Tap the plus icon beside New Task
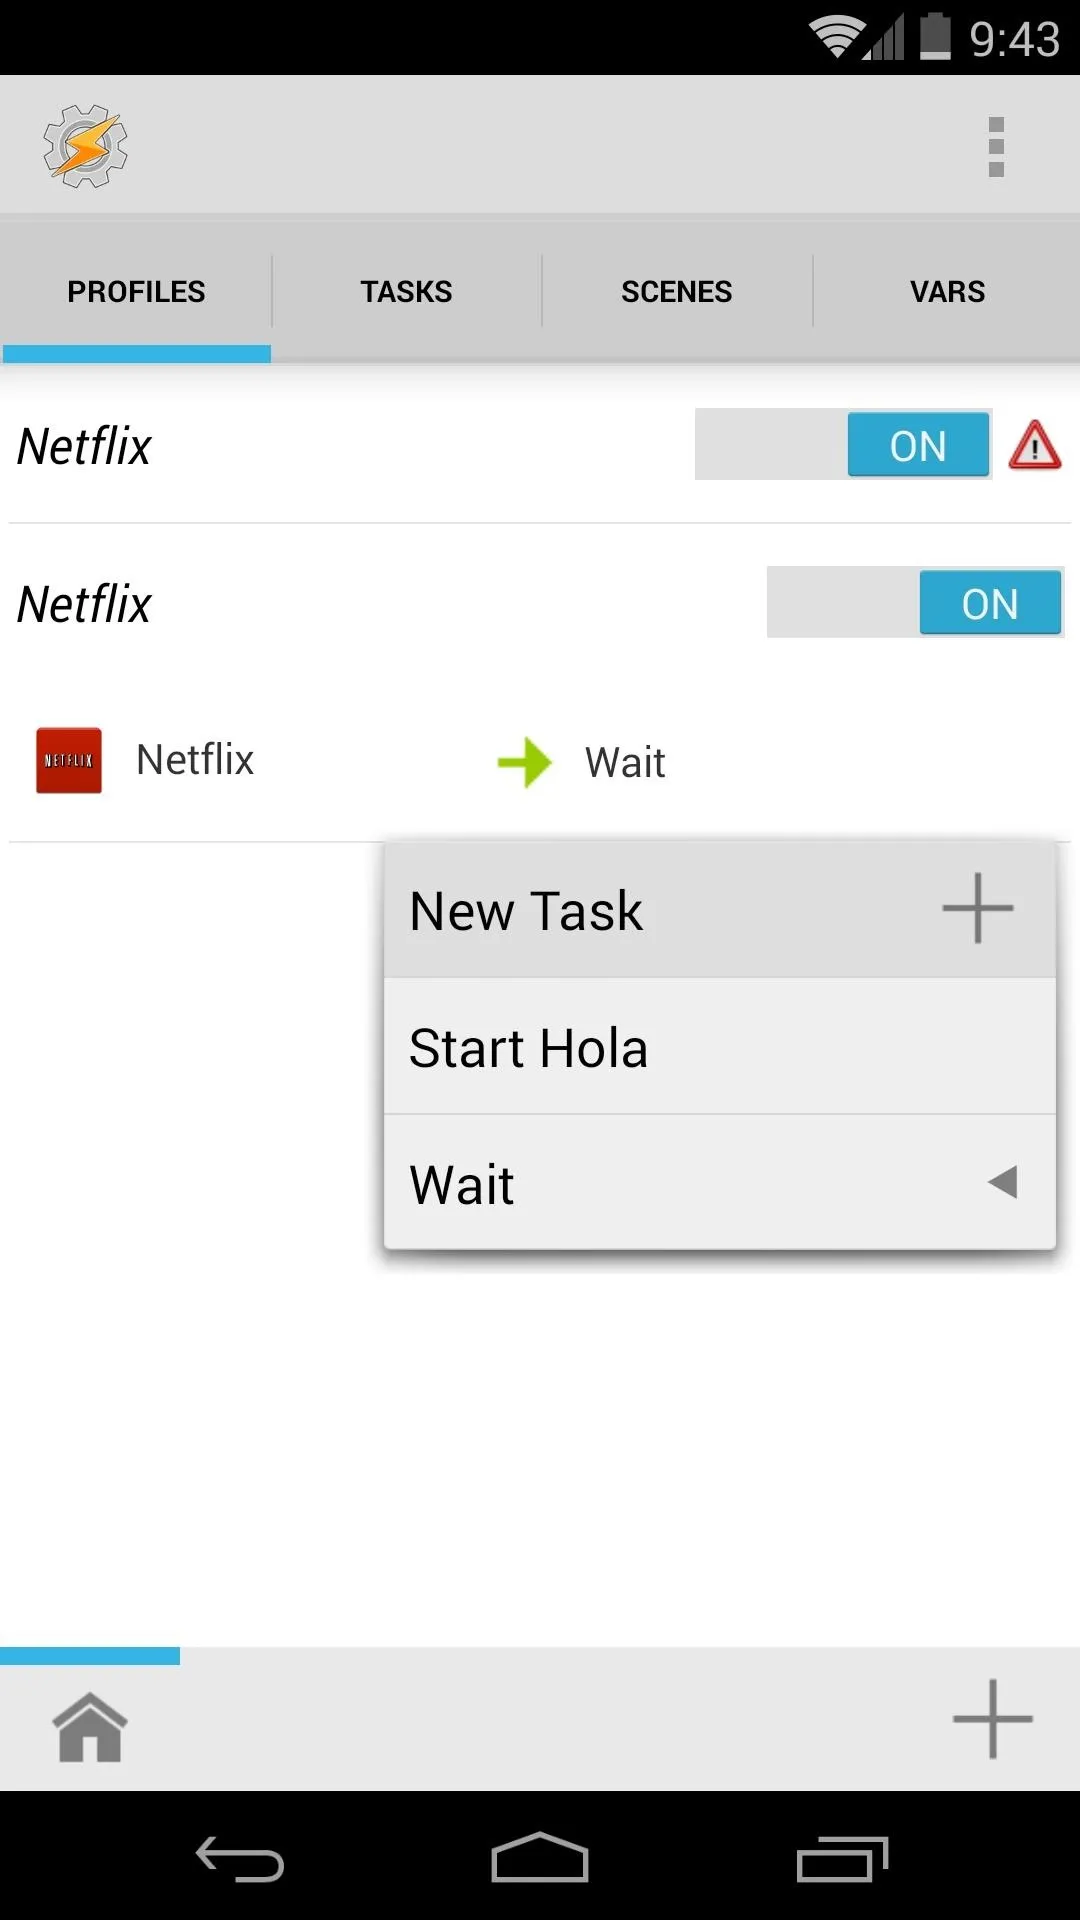Screen dimensions: 1080x1920 978,908
